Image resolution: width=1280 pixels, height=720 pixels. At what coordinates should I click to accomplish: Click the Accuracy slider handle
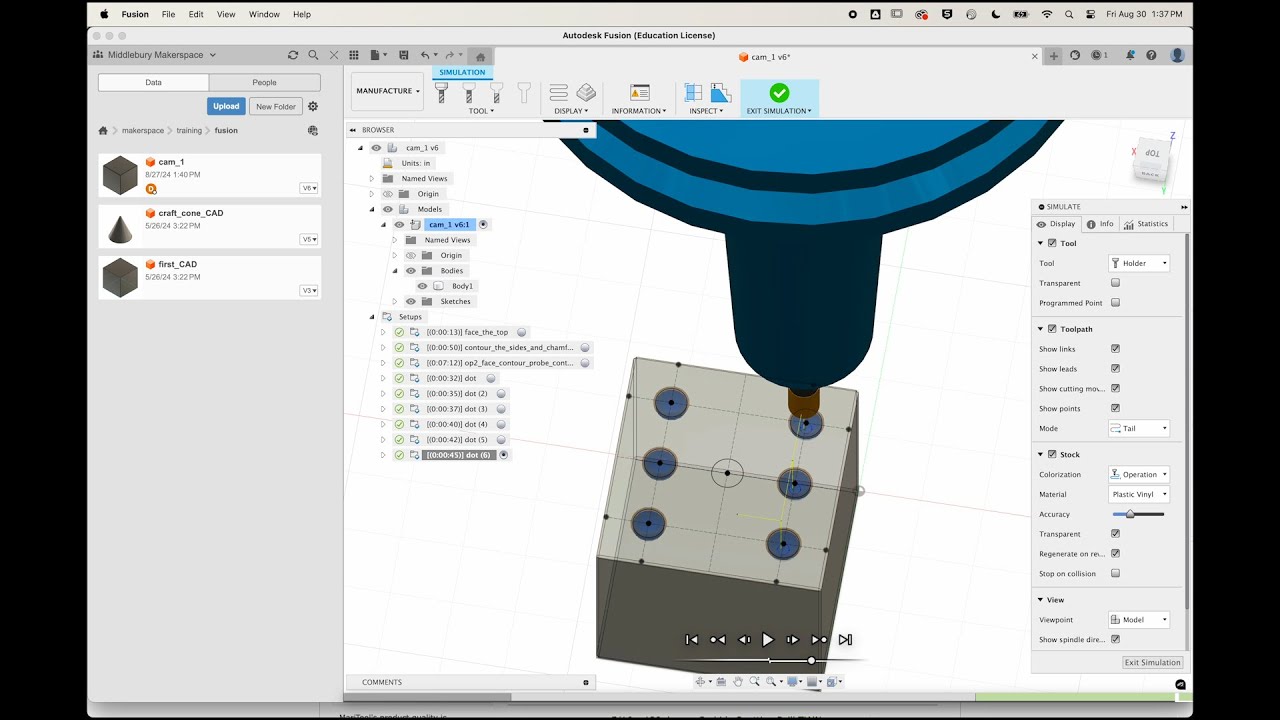click(1130, 514)
